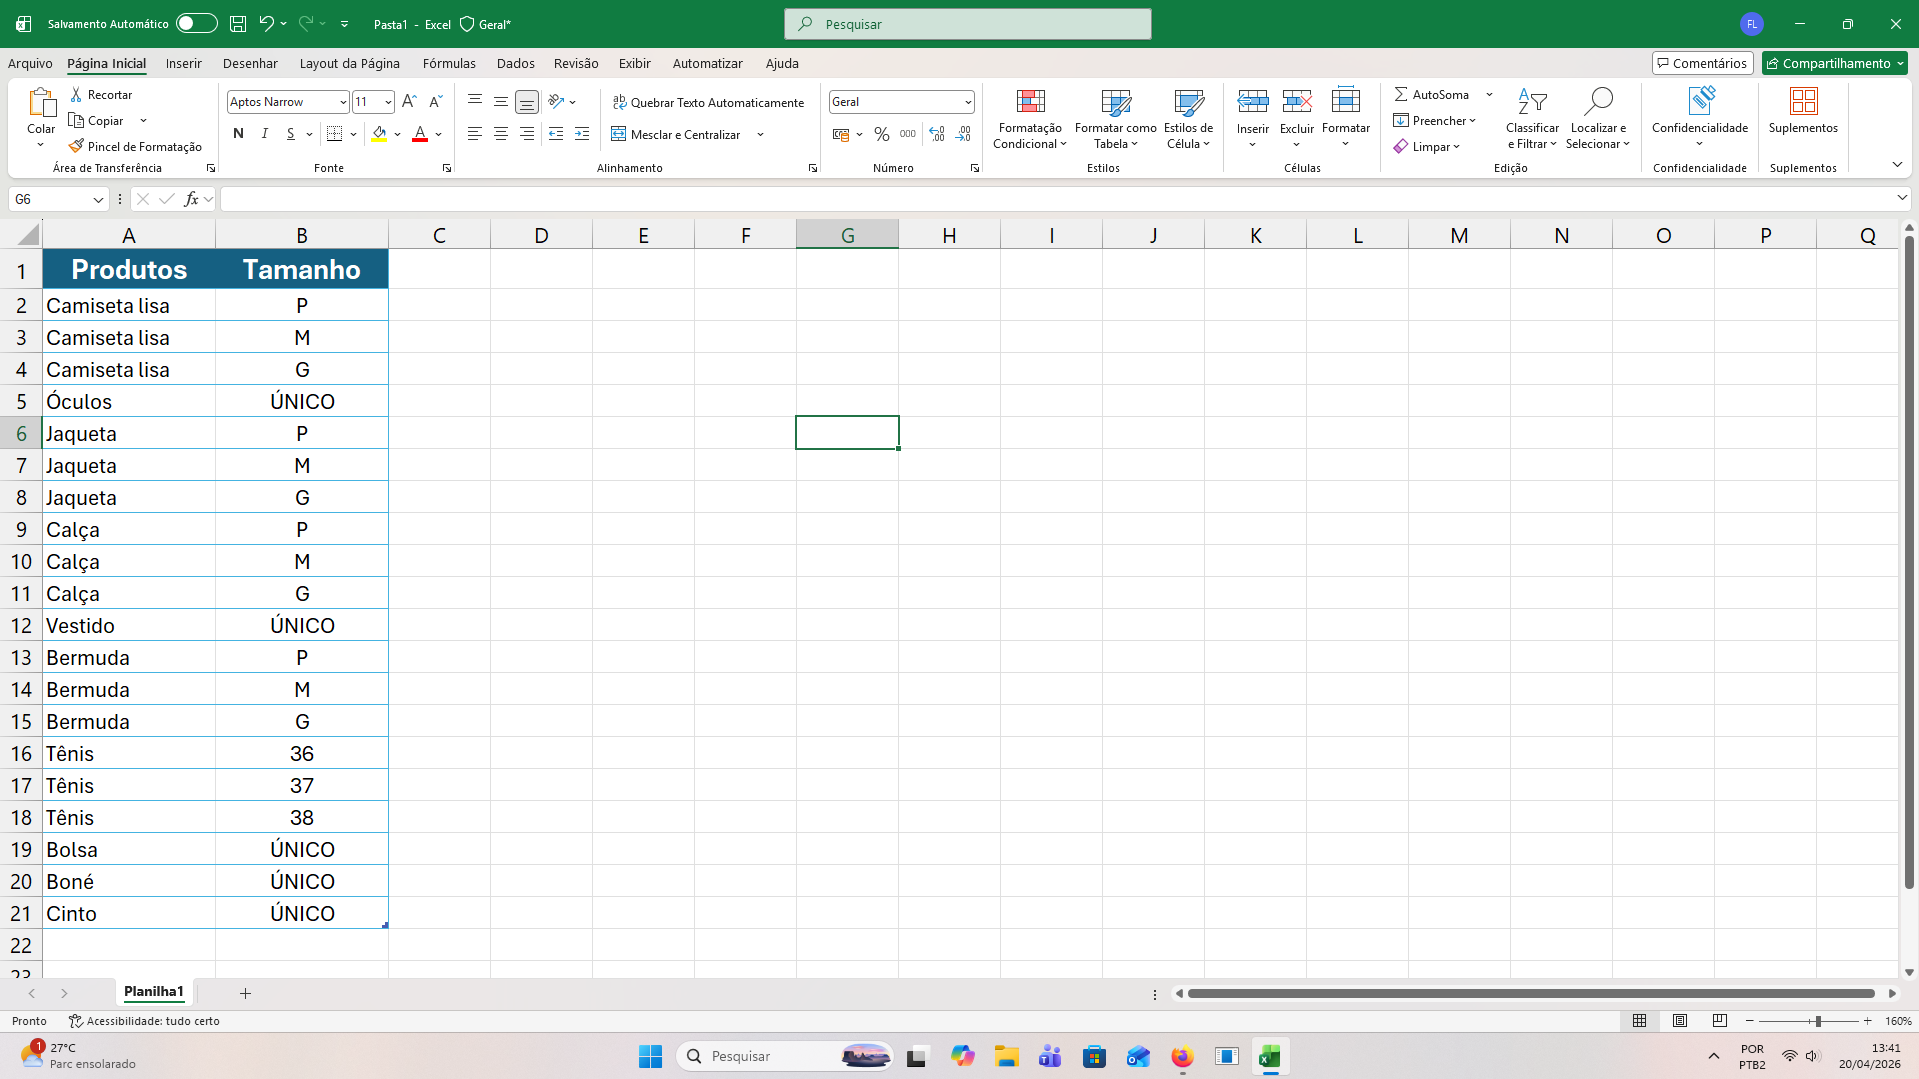This screenshot has width=1919, height=1079.
Task: Click the Colar paste icon
Action: click(41, 102)
